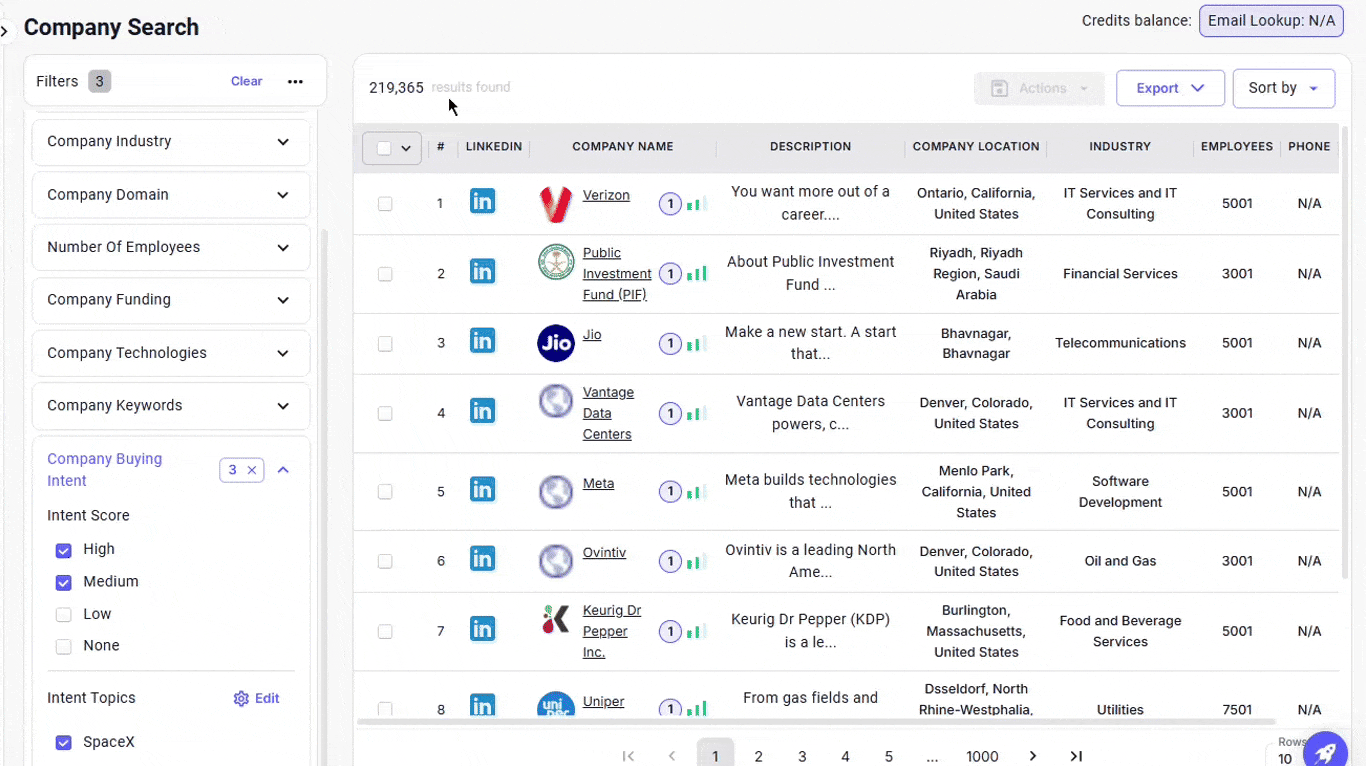Go to page 3 of results

pos(802,756)
